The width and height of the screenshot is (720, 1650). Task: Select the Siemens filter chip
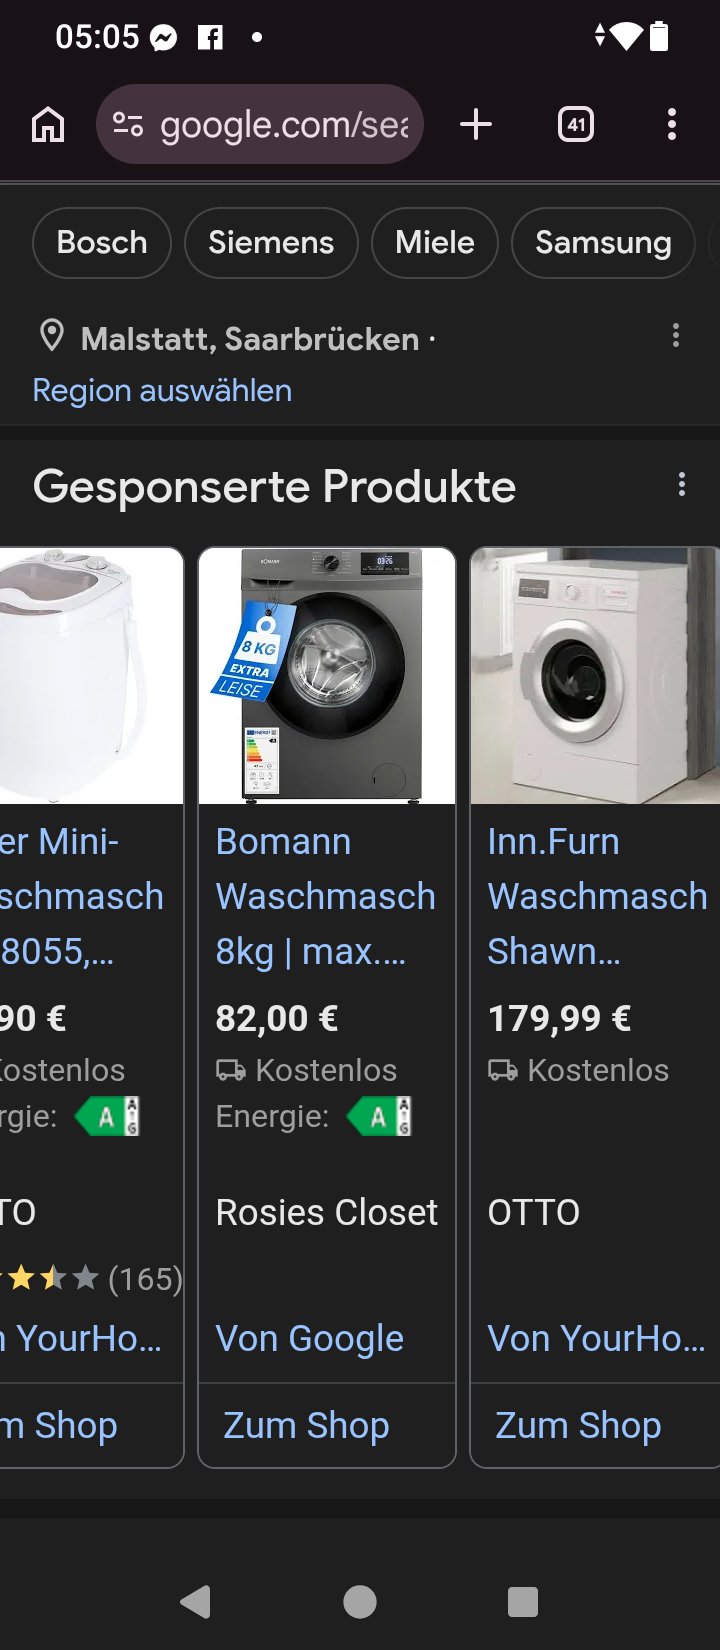271,243
